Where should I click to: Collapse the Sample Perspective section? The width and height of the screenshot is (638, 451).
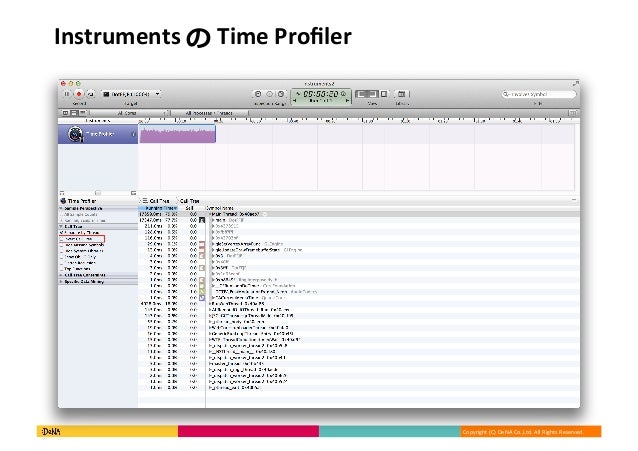pos(61,208)
